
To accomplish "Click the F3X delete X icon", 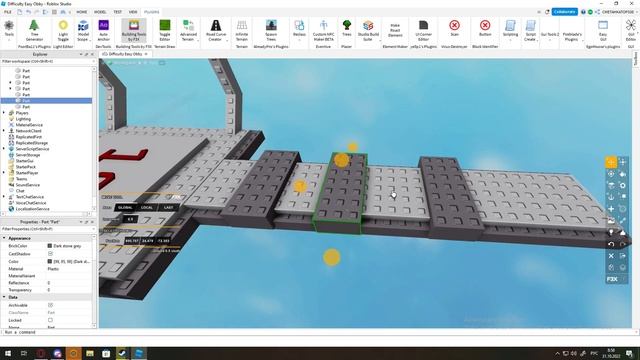I will (x=611, y=256).
